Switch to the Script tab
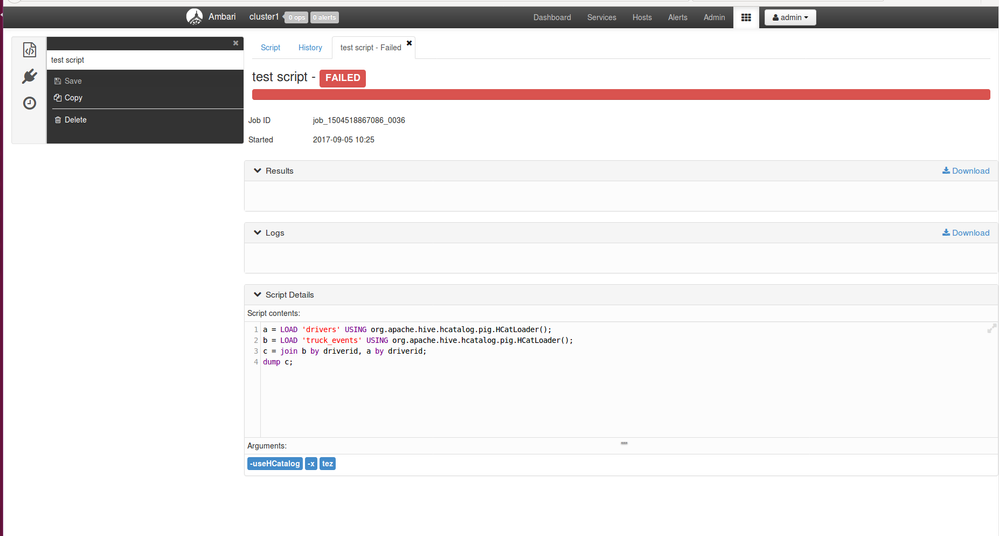The image size is (999, 536). pyautogui.click(x=270, y=48)
